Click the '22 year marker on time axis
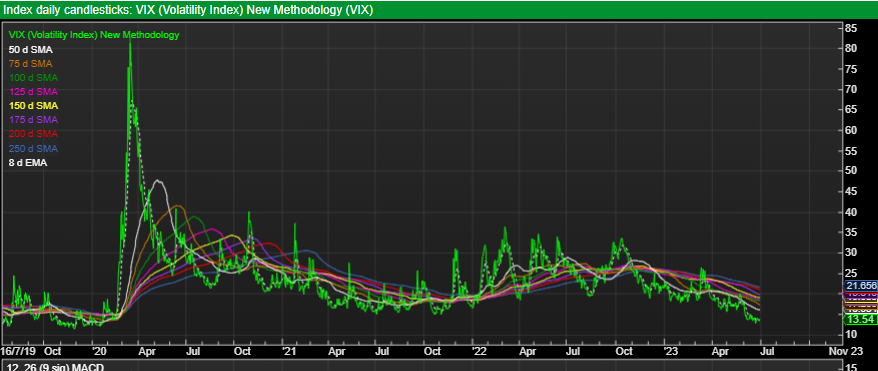Screen dimensions: 878x371 pyautogui.click(x=479, y=351)
